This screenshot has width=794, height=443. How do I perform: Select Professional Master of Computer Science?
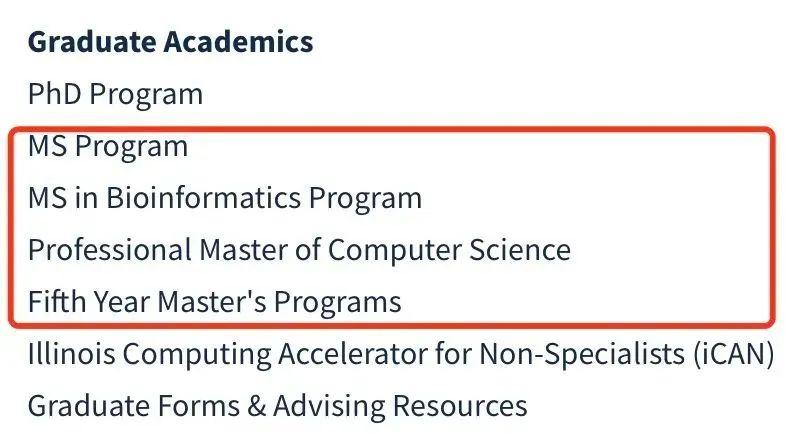[x=299, y=250]
